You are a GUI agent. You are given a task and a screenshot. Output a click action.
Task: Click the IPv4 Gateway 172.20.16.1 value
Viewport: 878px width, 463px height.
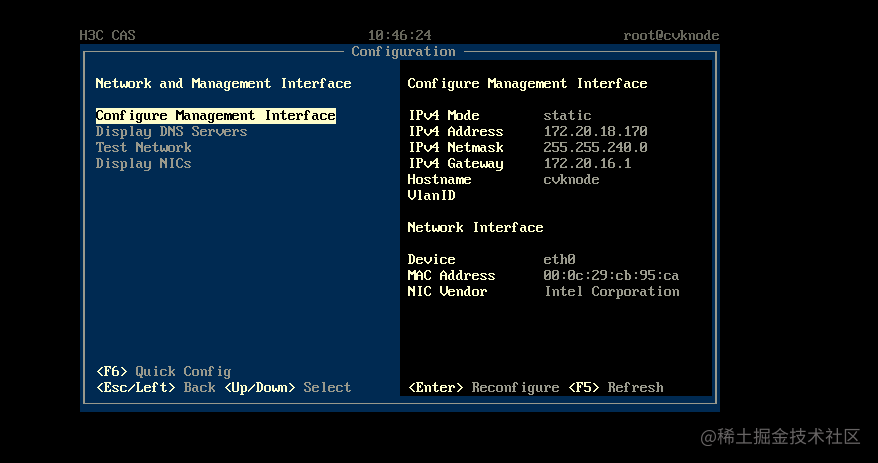click(587, 164)
